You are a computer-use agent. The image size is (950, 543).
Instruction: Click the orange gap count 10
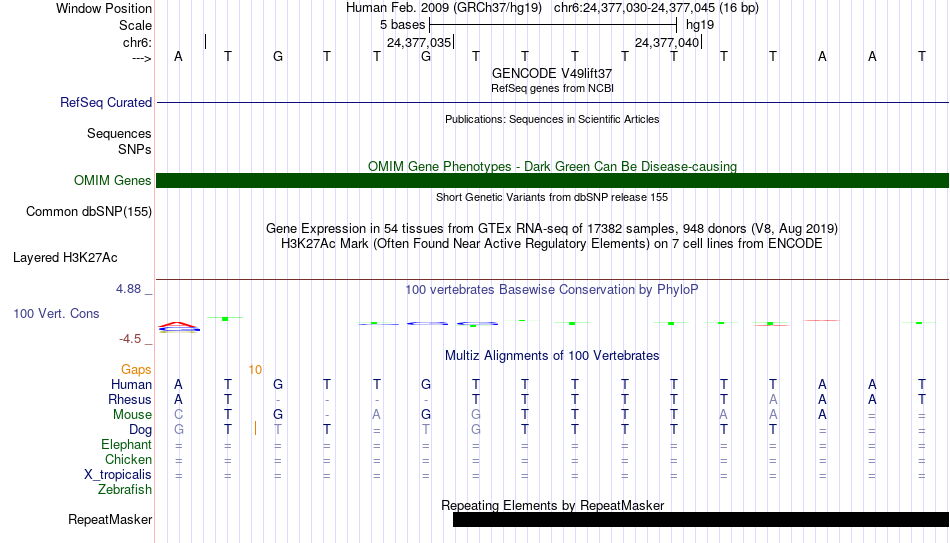255,370
